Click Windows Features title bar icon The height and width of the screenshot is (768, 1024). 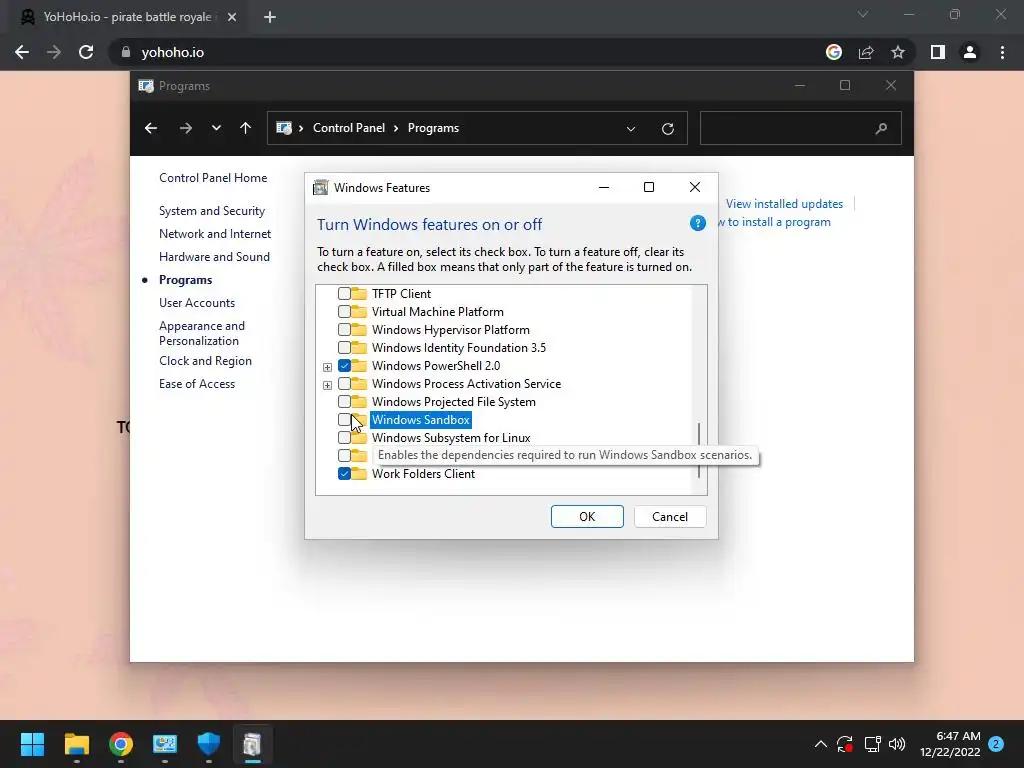[x=321, y=188]
